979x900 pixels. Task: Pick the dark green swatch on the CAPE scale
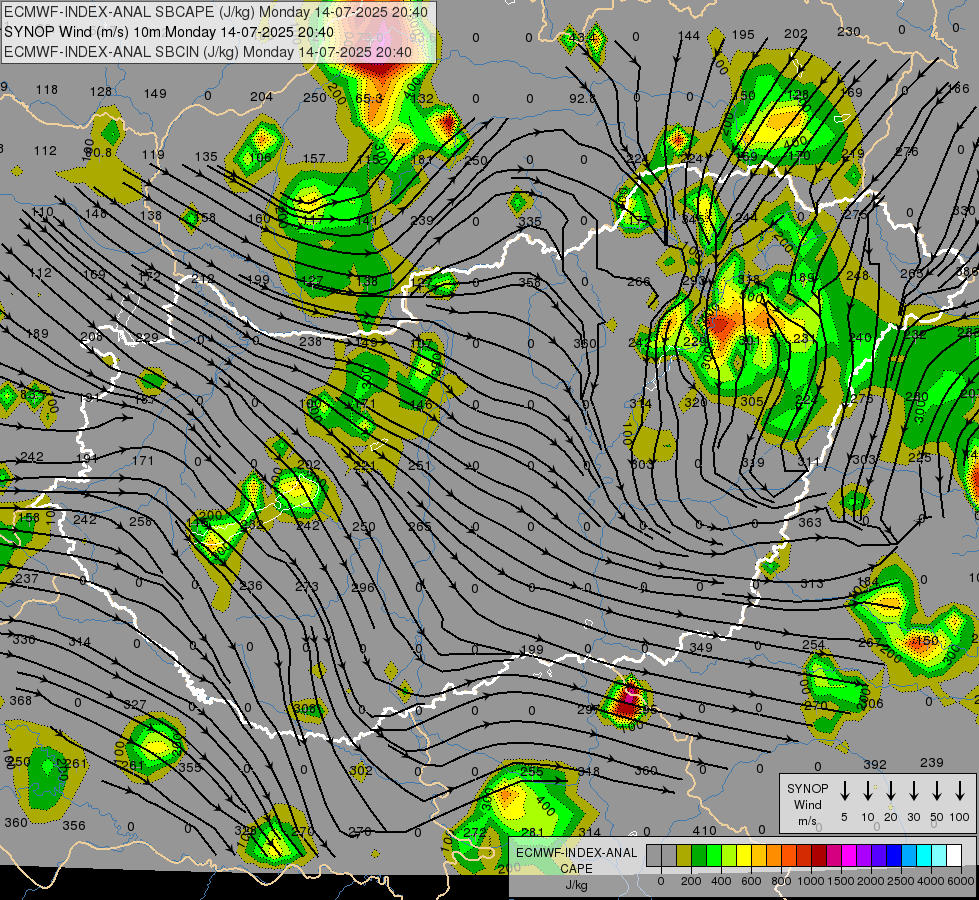coord(699,855)
